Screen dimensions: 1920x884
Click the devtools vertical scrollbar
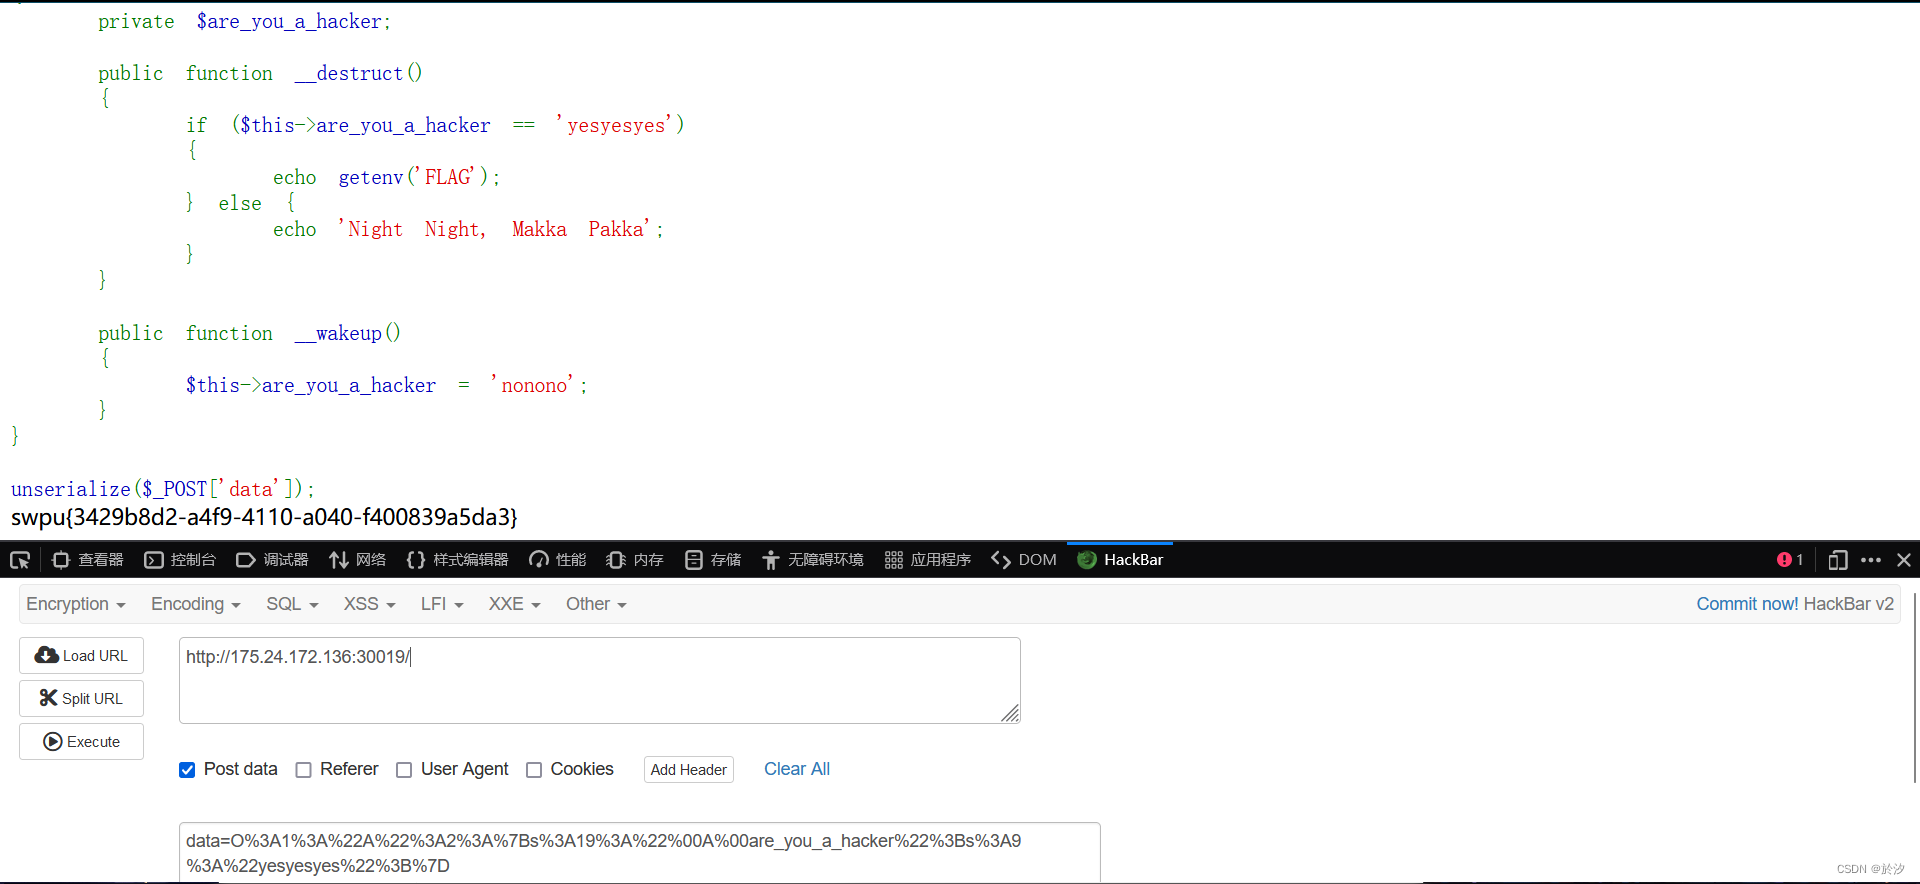[1914, 688]
